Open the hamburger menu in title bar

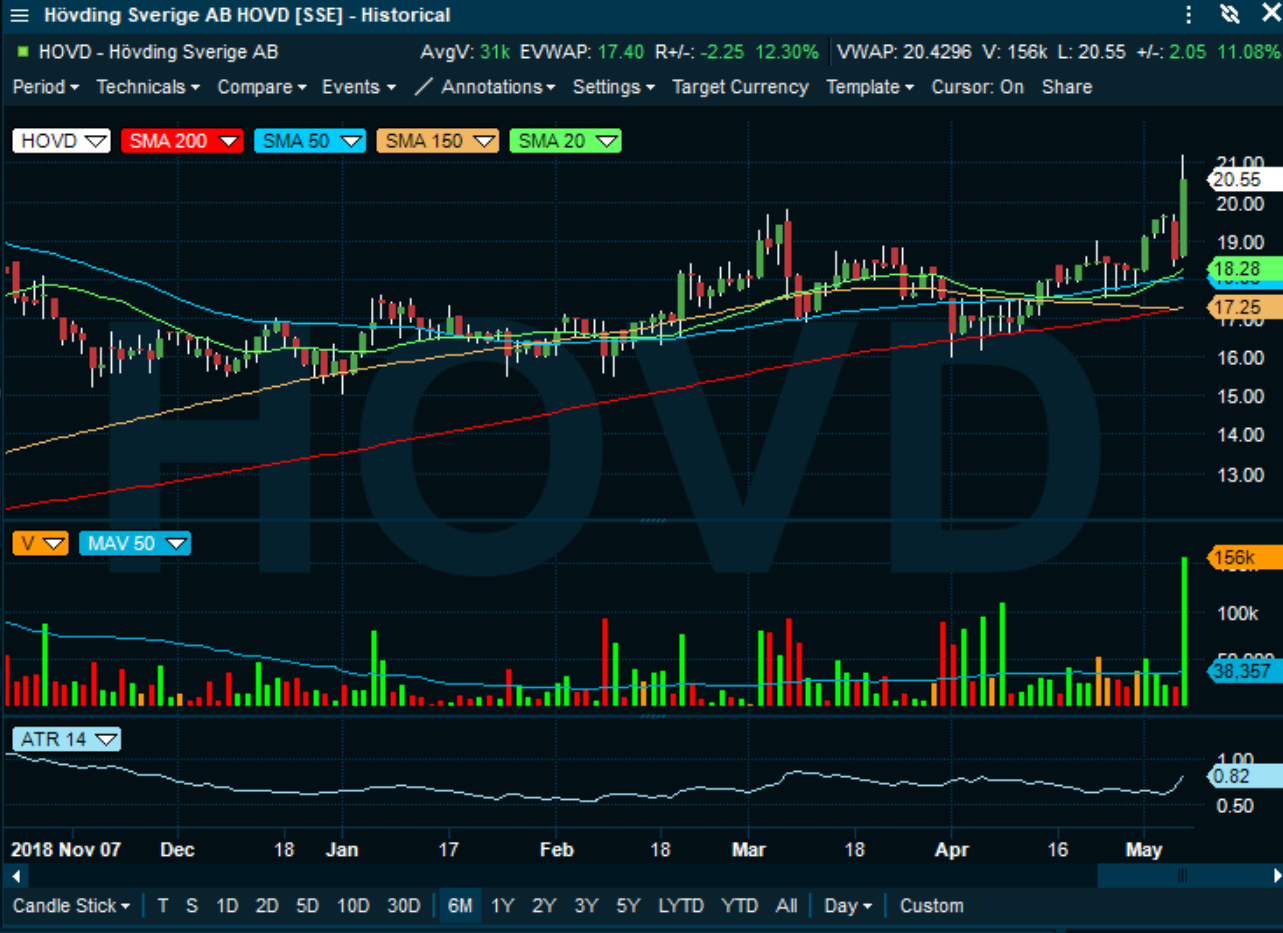(19, 15)
